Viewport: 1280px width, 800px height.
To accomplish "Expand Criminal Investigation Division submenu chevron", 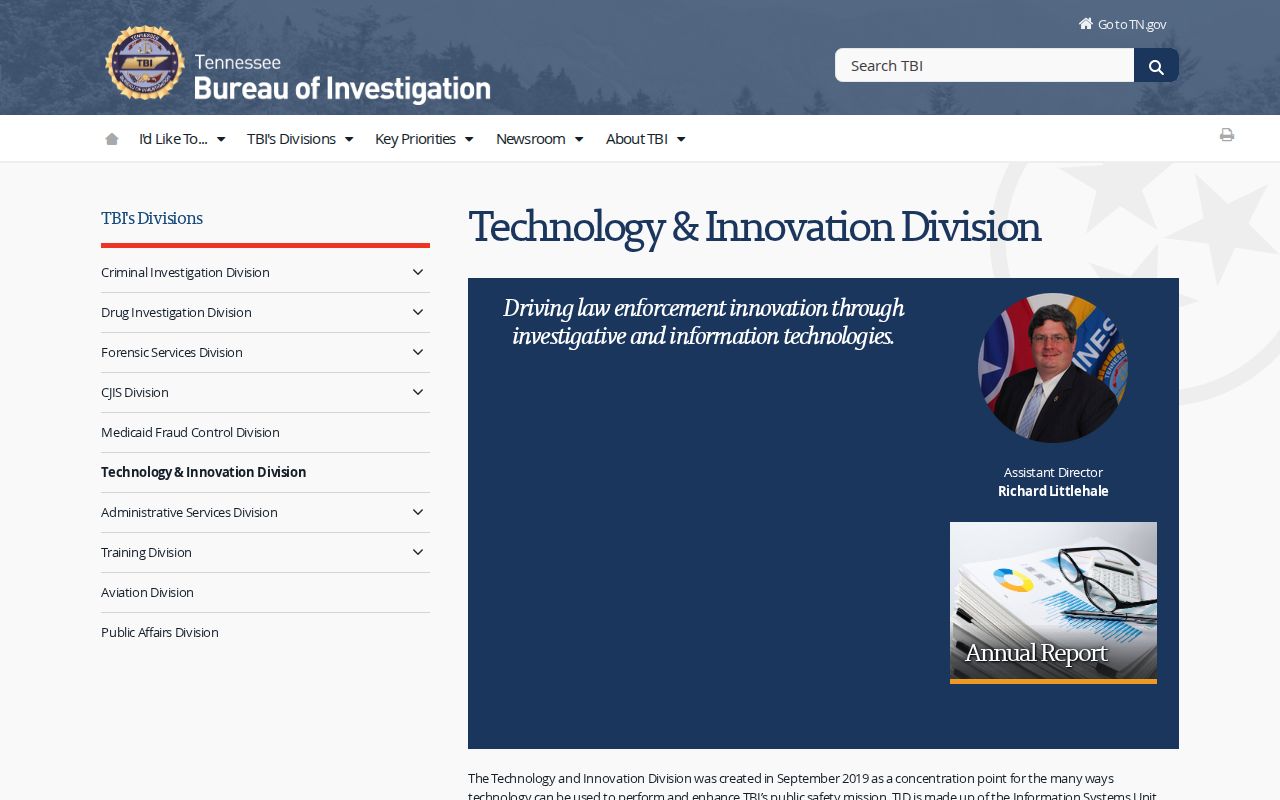I will click(x=418, y=272).
